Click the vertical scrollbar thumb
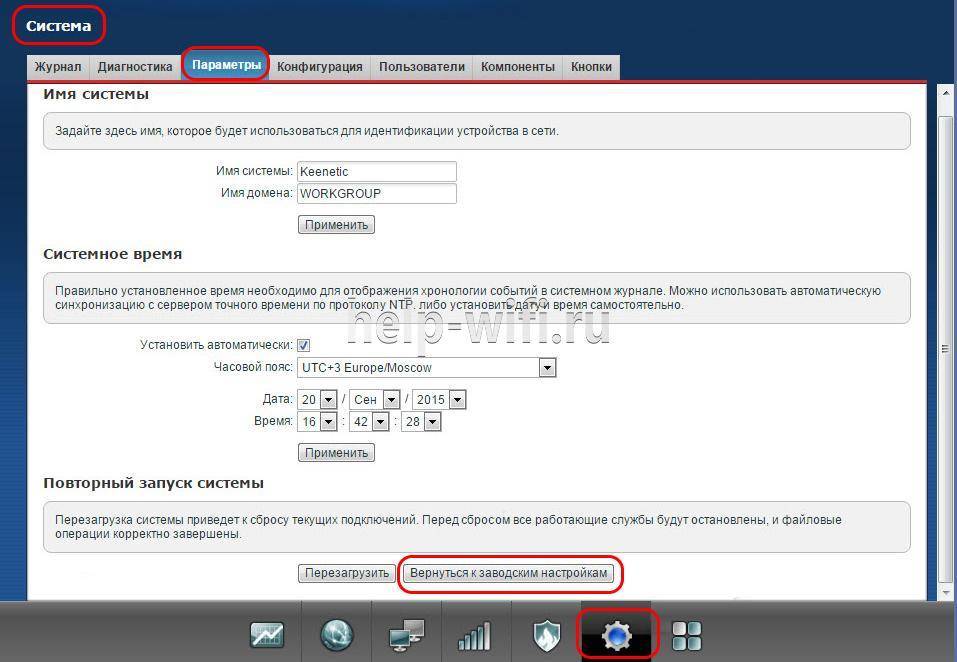 tap(945, 349)
